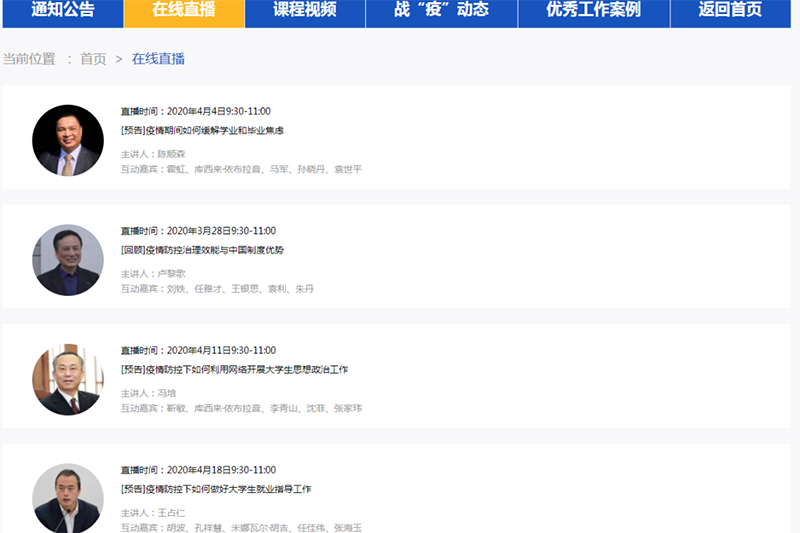Screen dimensions: 800x533
Task: Open the [回顾]疫情防控治理效能与中国制度优势 title
Action: pyautogui.click(x=202, y=250)
